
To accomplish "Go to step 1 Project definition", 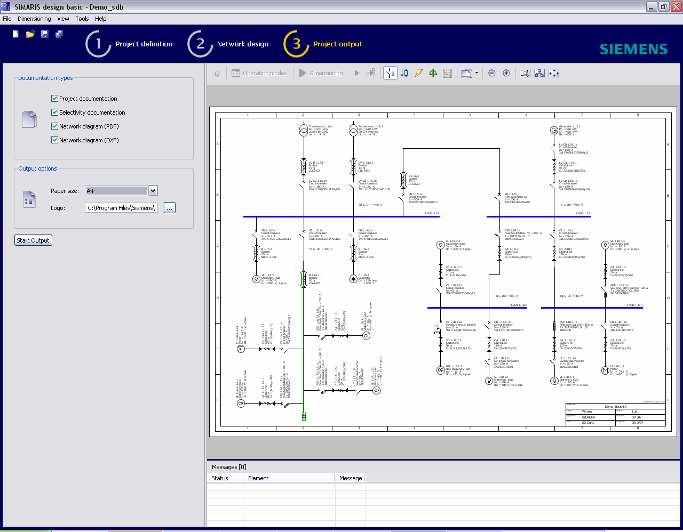I will tap(129, 44).
